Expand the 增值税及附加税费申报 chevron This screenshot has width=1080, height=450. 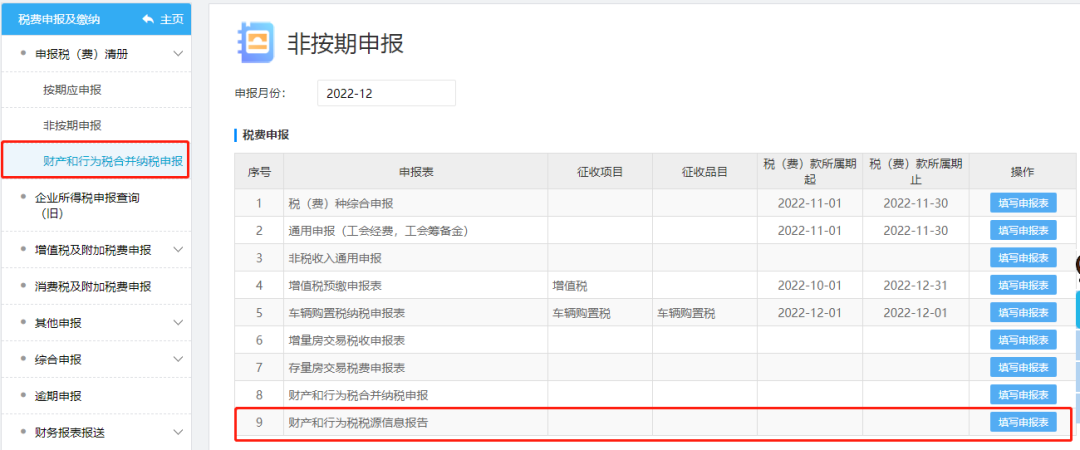[x=178, y=249]
